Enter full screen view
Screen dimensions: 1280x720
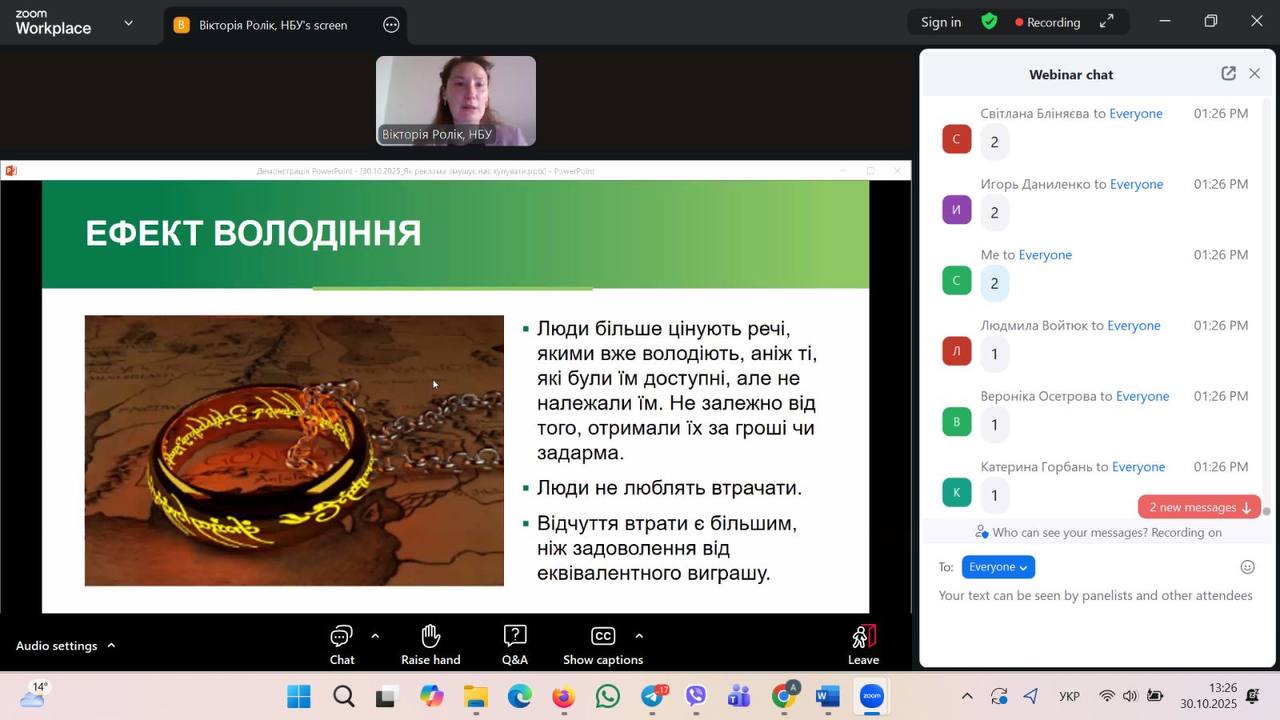[x=1107, y=22]
